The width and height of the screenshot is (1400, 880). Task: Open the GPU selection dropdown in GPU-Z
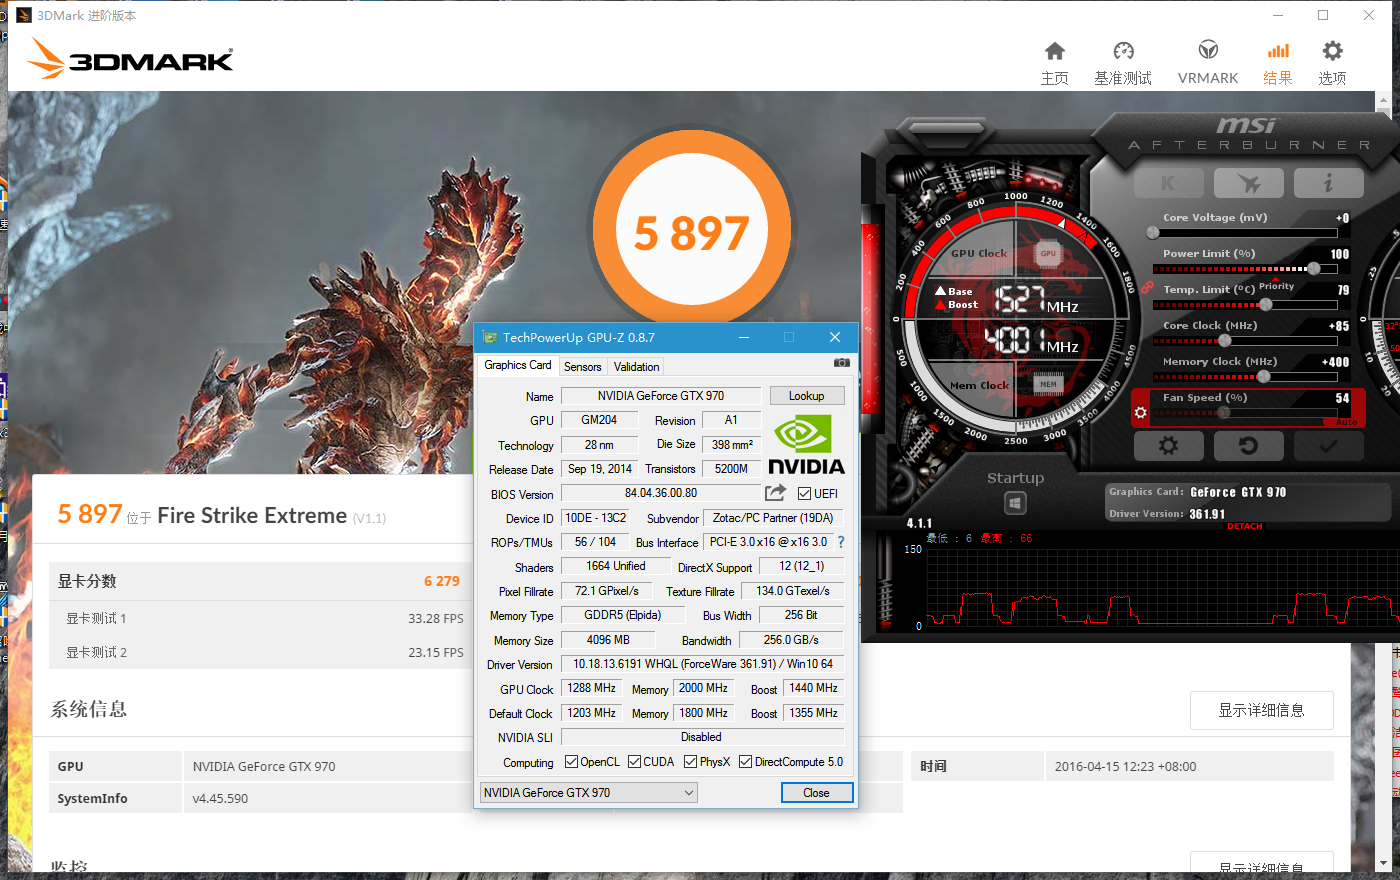(589, 793)
